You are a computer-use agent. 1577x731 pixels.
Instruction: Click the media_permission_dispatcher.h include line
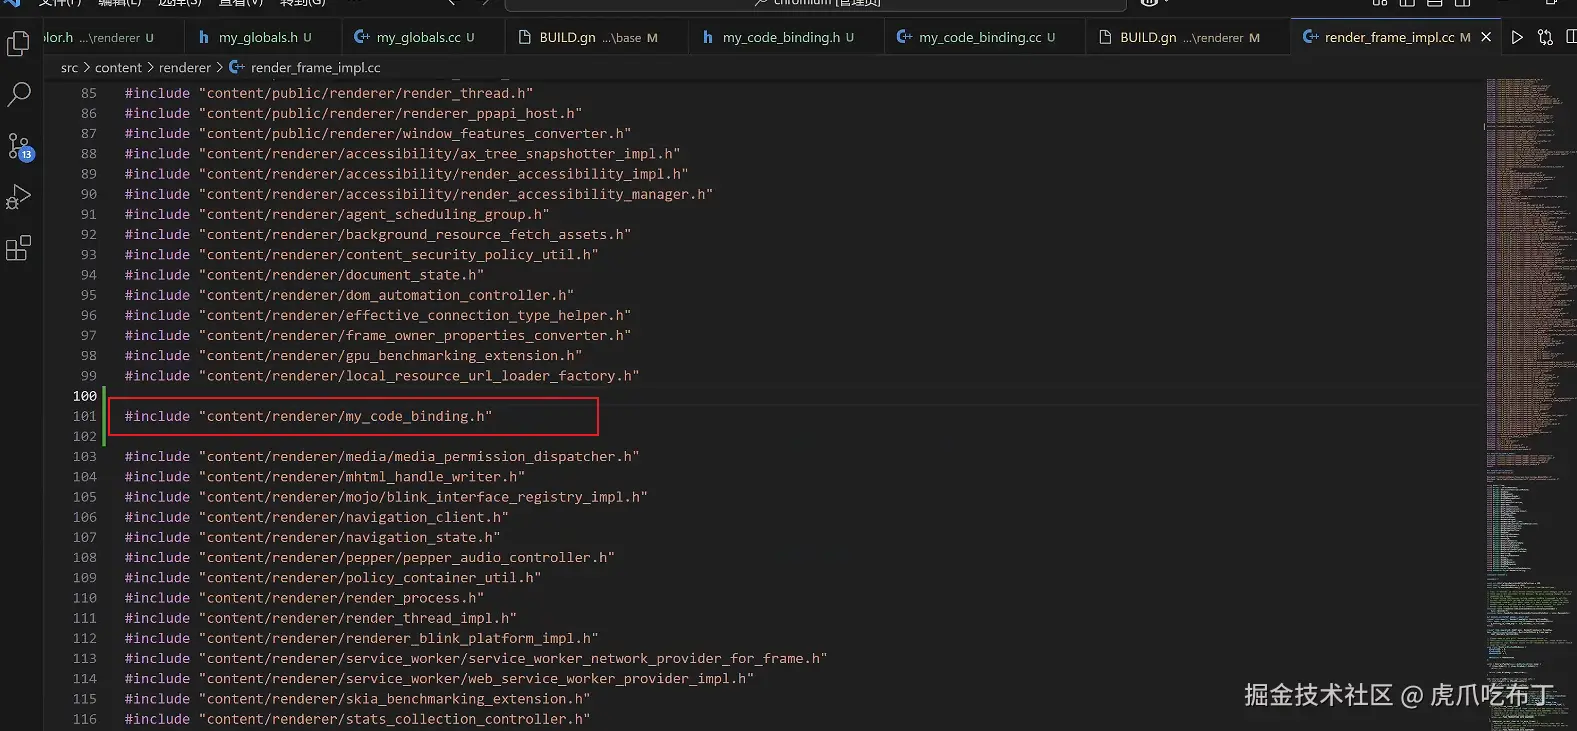coord(382,456)
